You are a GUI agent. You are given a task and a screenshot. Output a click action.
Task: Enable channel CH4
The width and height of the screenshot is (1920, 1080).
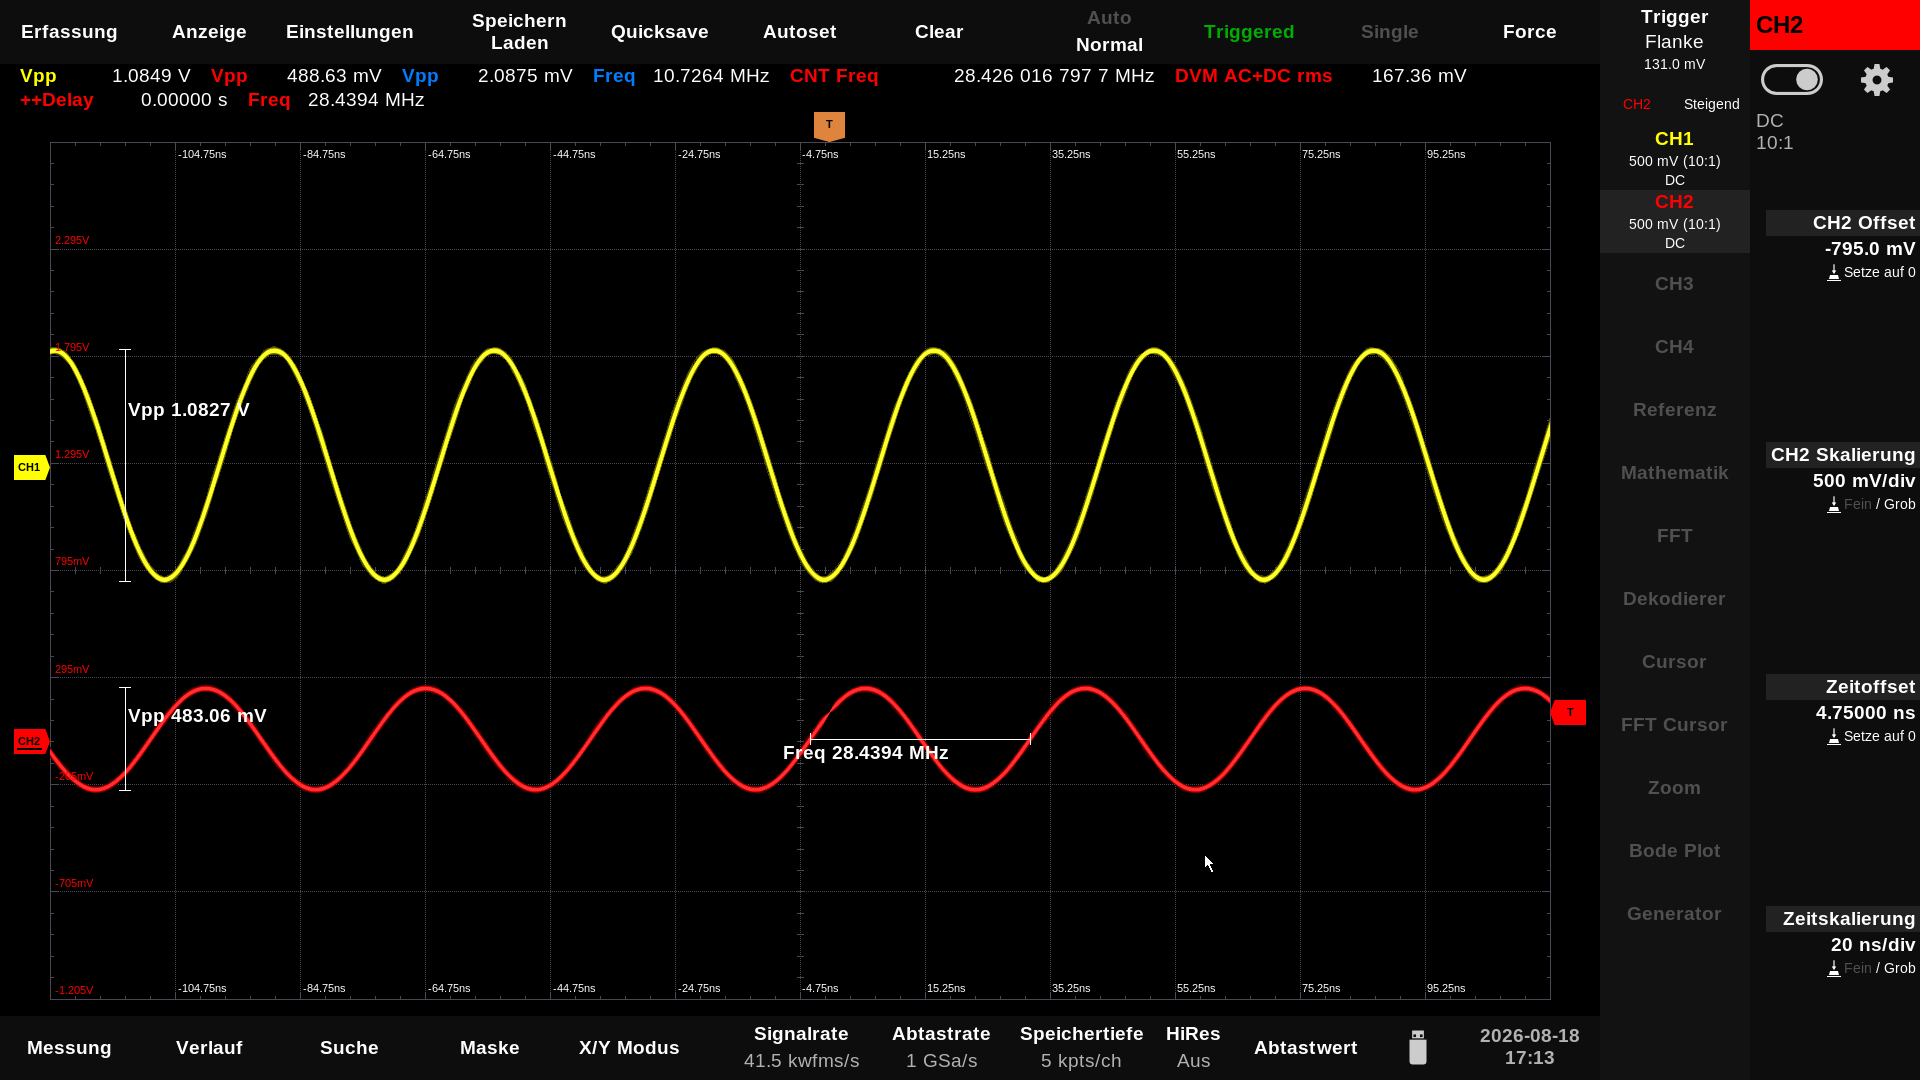1674,347
